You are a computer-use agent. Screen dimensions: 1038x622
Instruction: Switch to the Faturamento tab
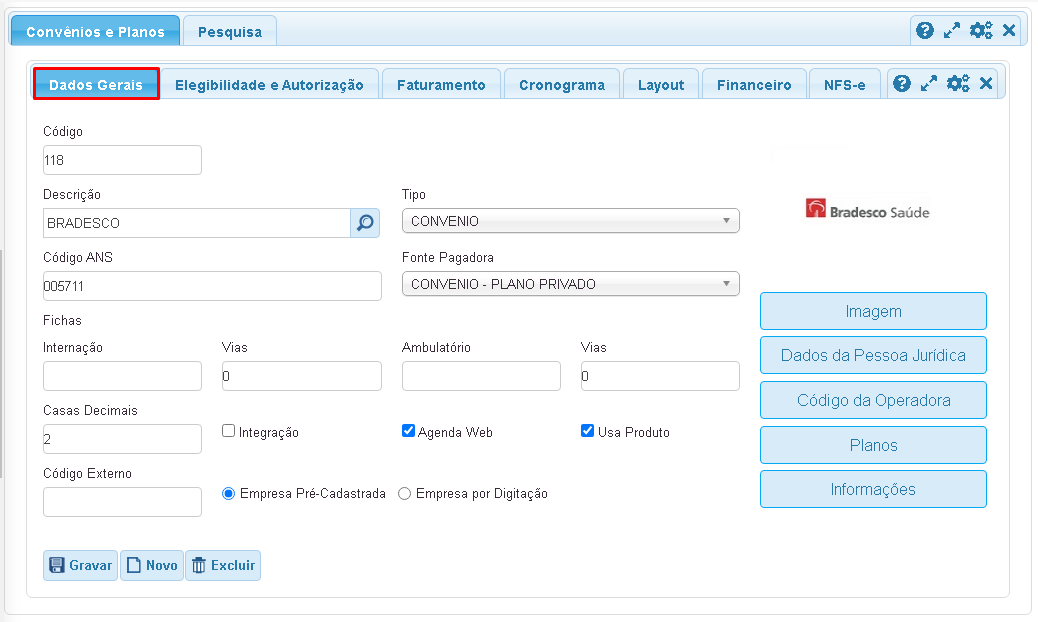tap(441, 85)
